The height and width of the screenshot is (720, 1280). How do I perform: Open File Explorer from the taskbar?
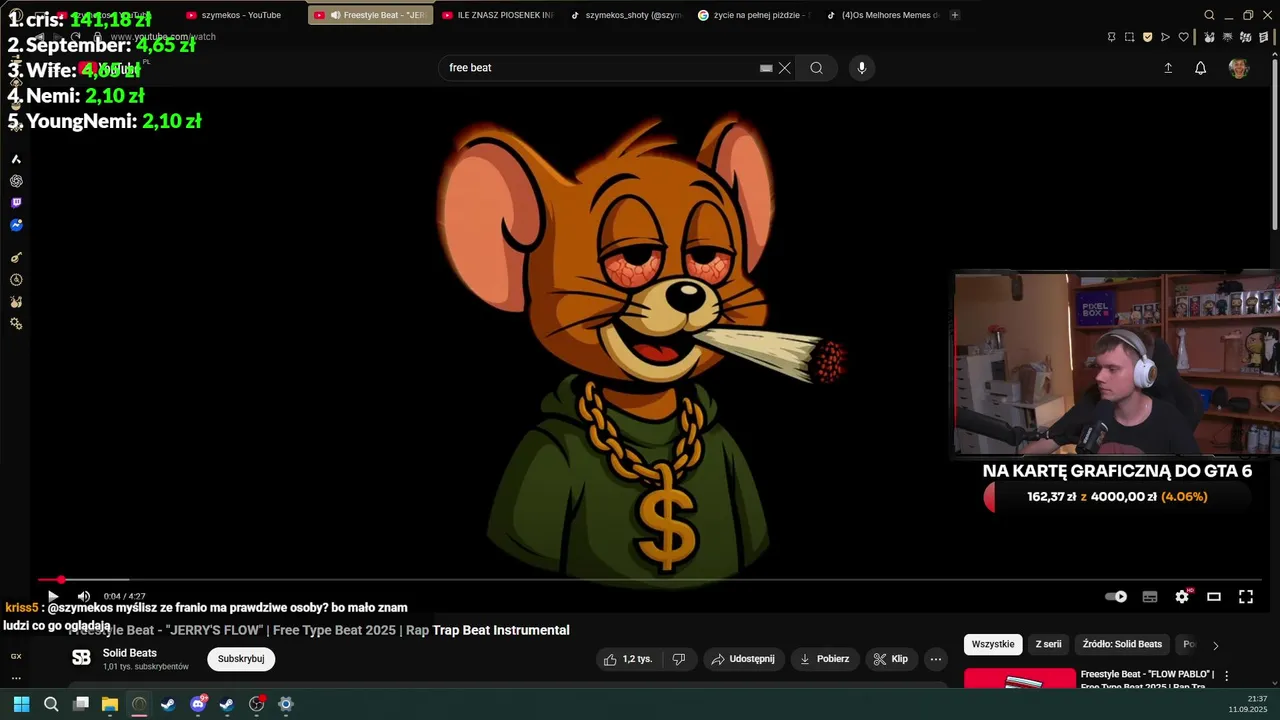pos(110,704)
